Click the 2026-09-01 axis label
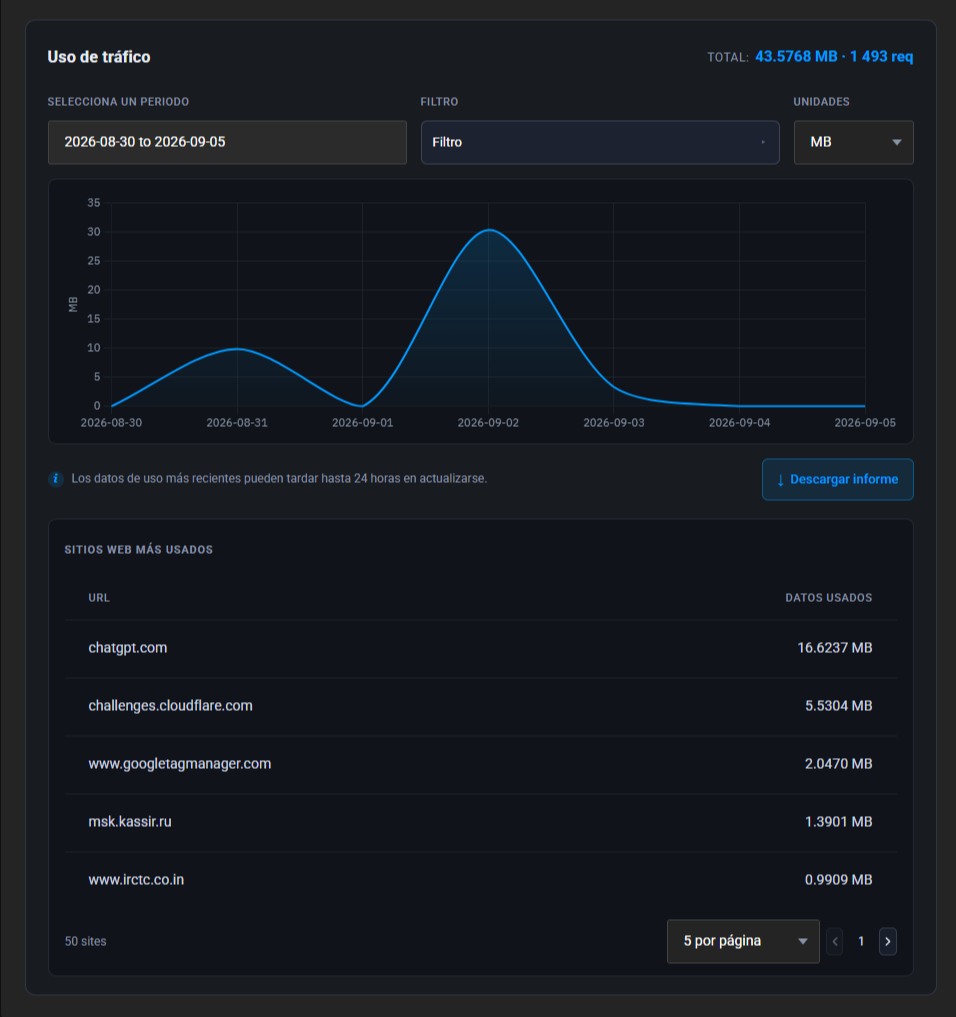Viewport: 956px width, 1017px height. point(363,423)
